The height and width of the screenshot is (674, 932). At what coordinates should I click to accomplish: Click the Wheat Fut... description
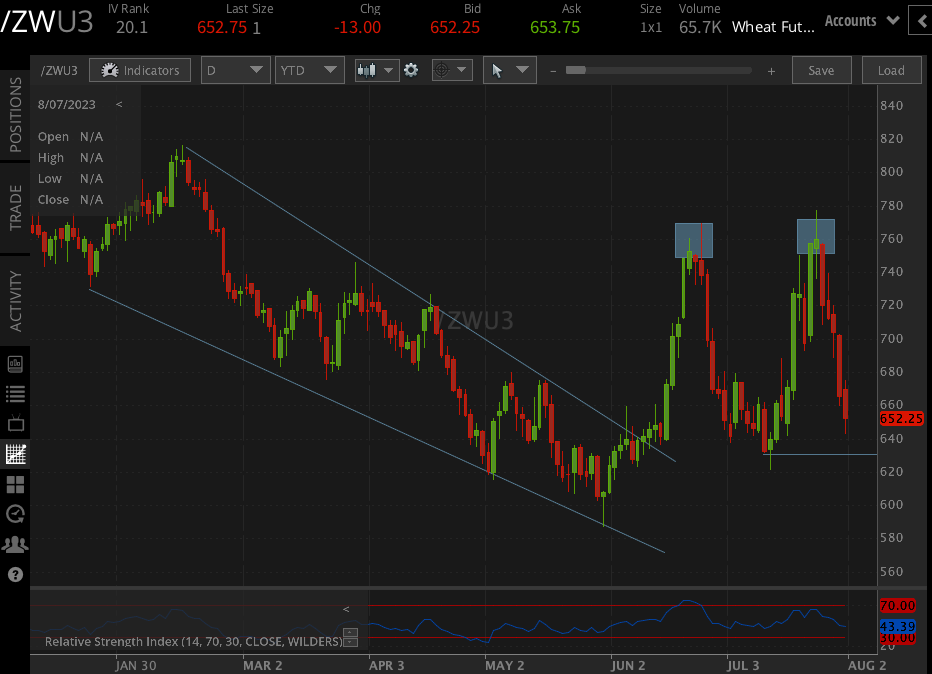773,27
